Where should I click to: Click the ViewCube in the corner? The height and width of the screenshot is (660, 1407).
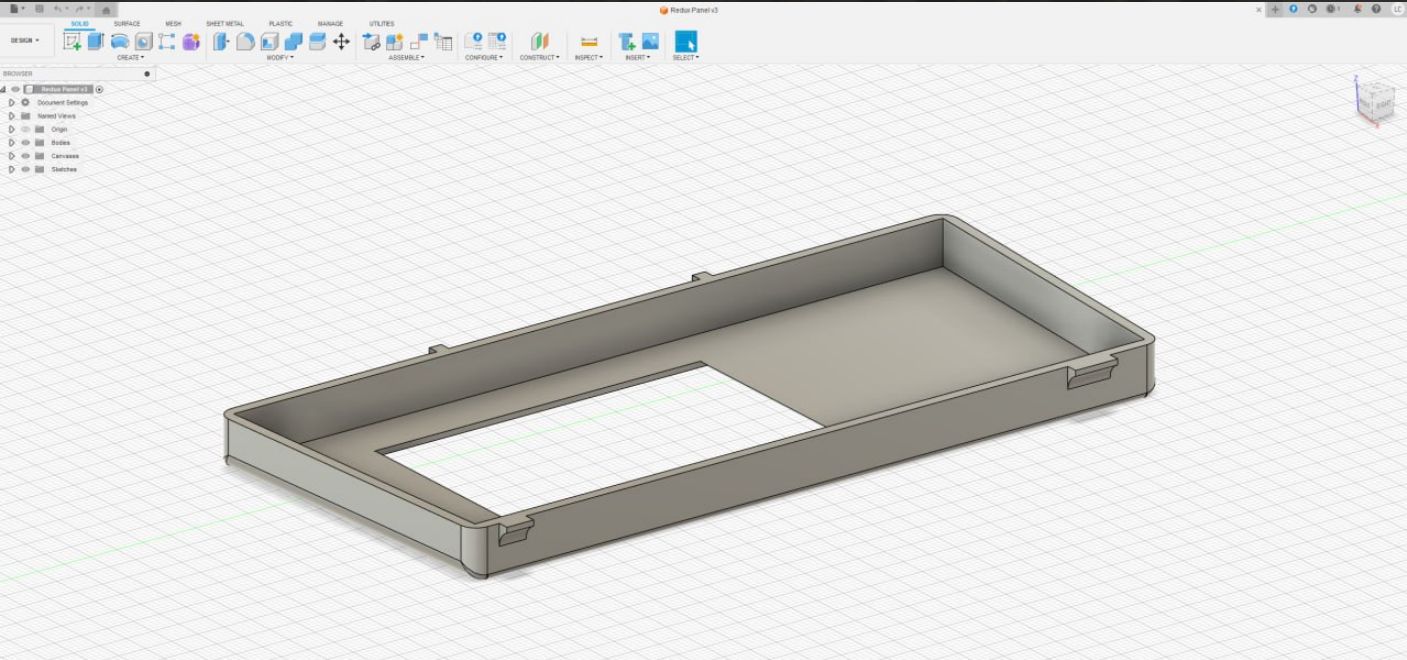click(1375, 101)
